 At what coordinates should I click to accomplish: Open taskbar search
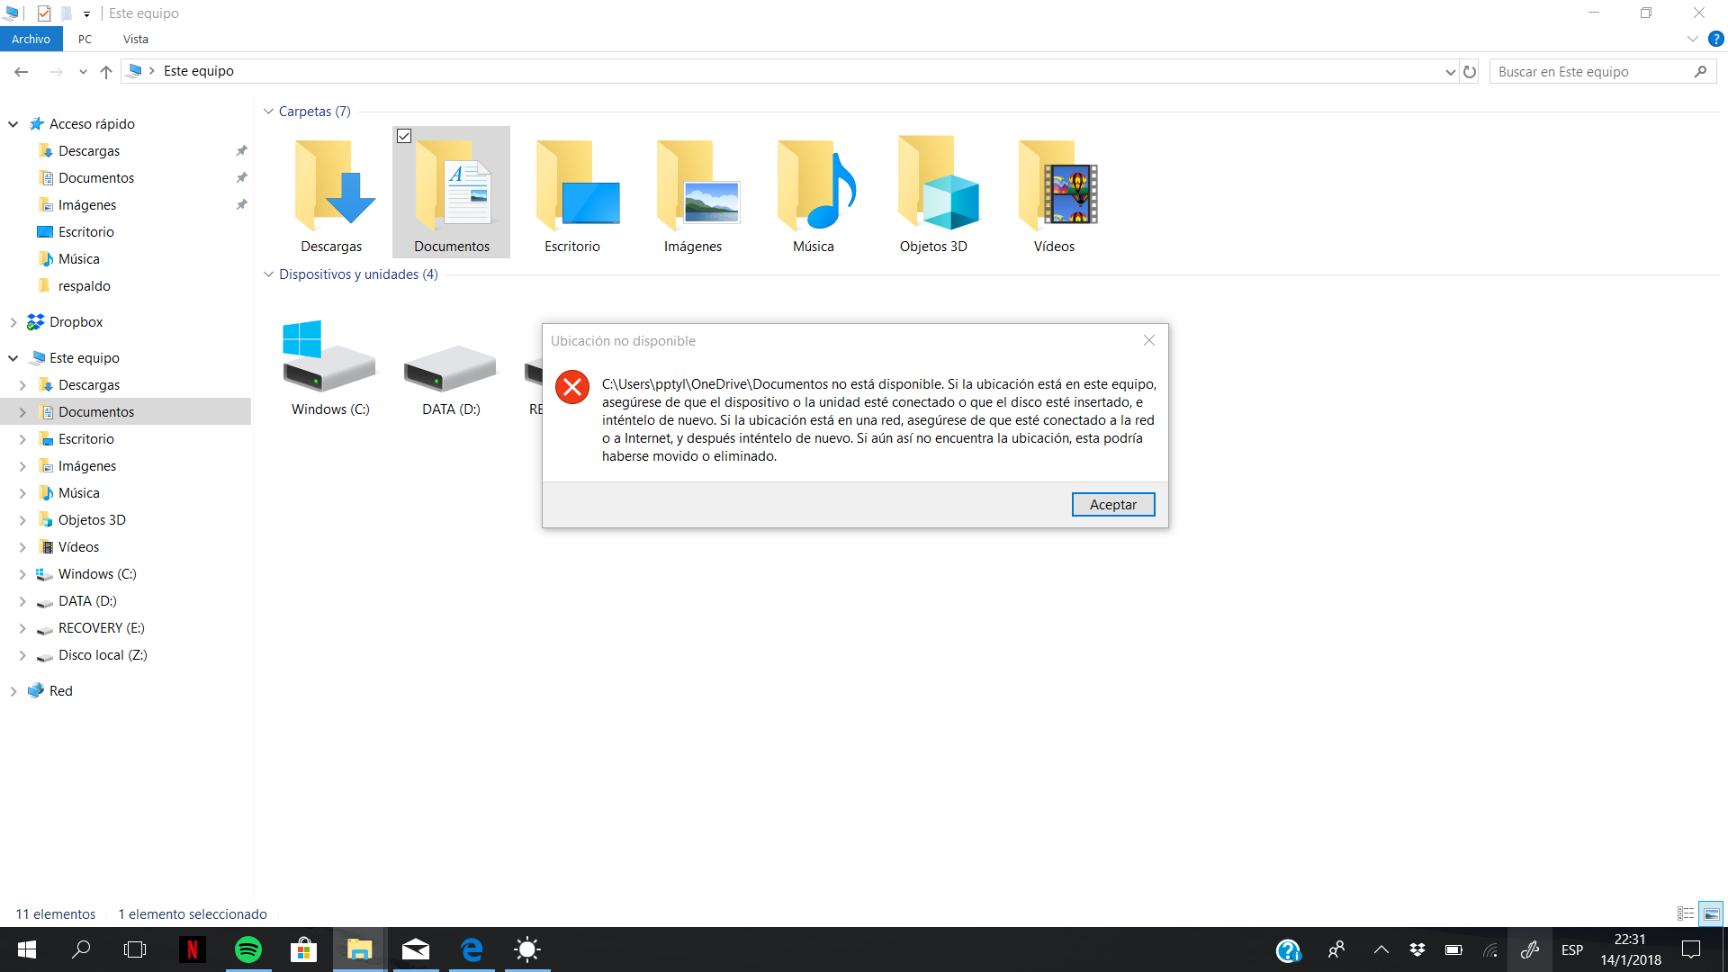point(81,949)
